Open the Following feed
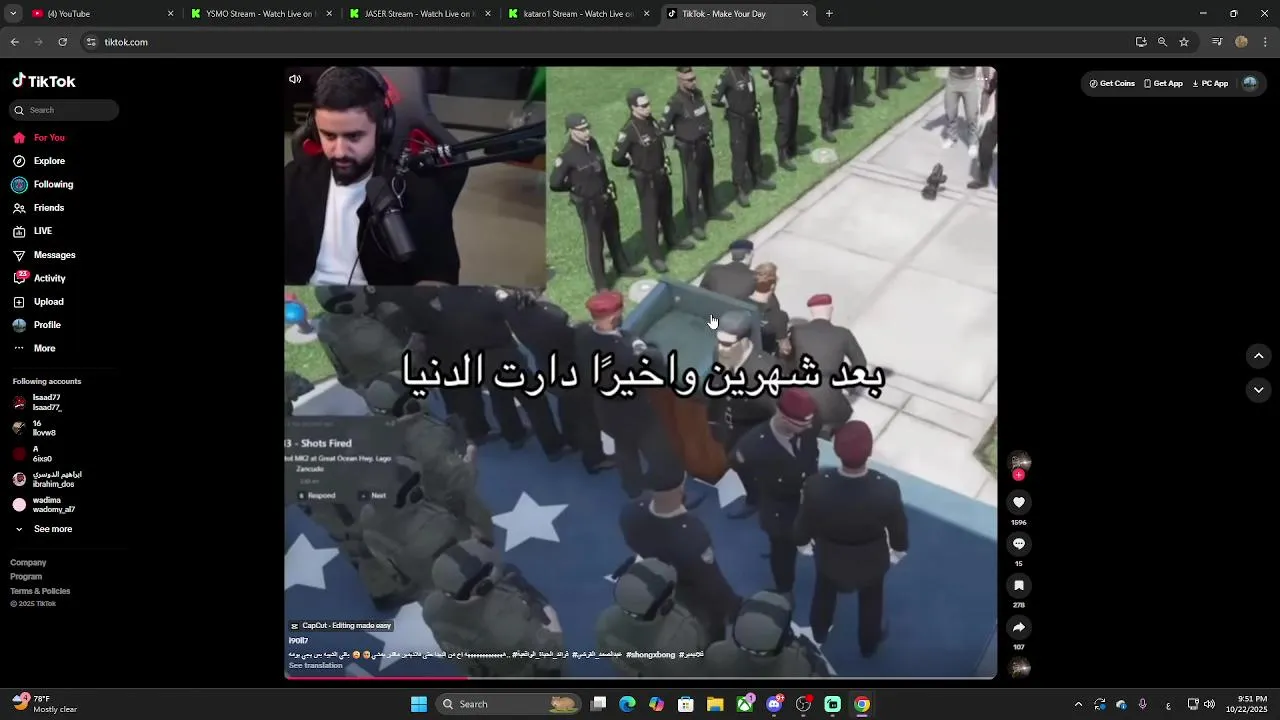The height and width of the screenshot is (720, 1280). (x=42, y=185)
